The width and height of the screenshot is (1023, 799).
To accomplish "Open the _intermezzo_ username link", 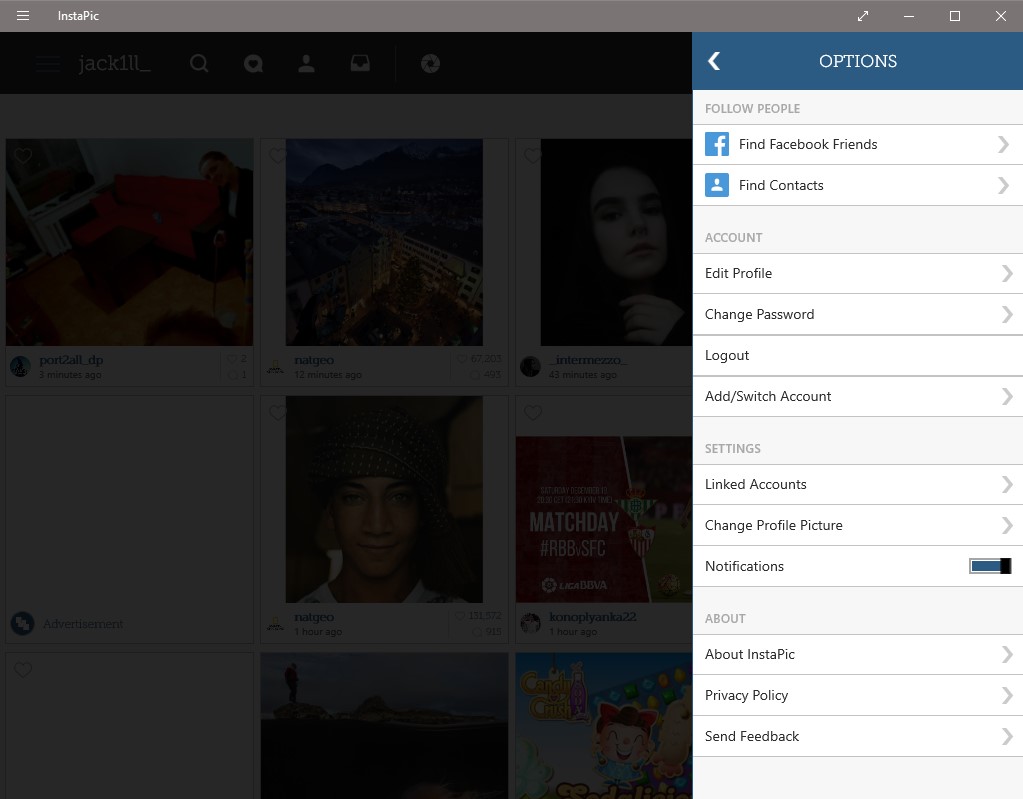I will pyautogui.click(x=588, y=360).
